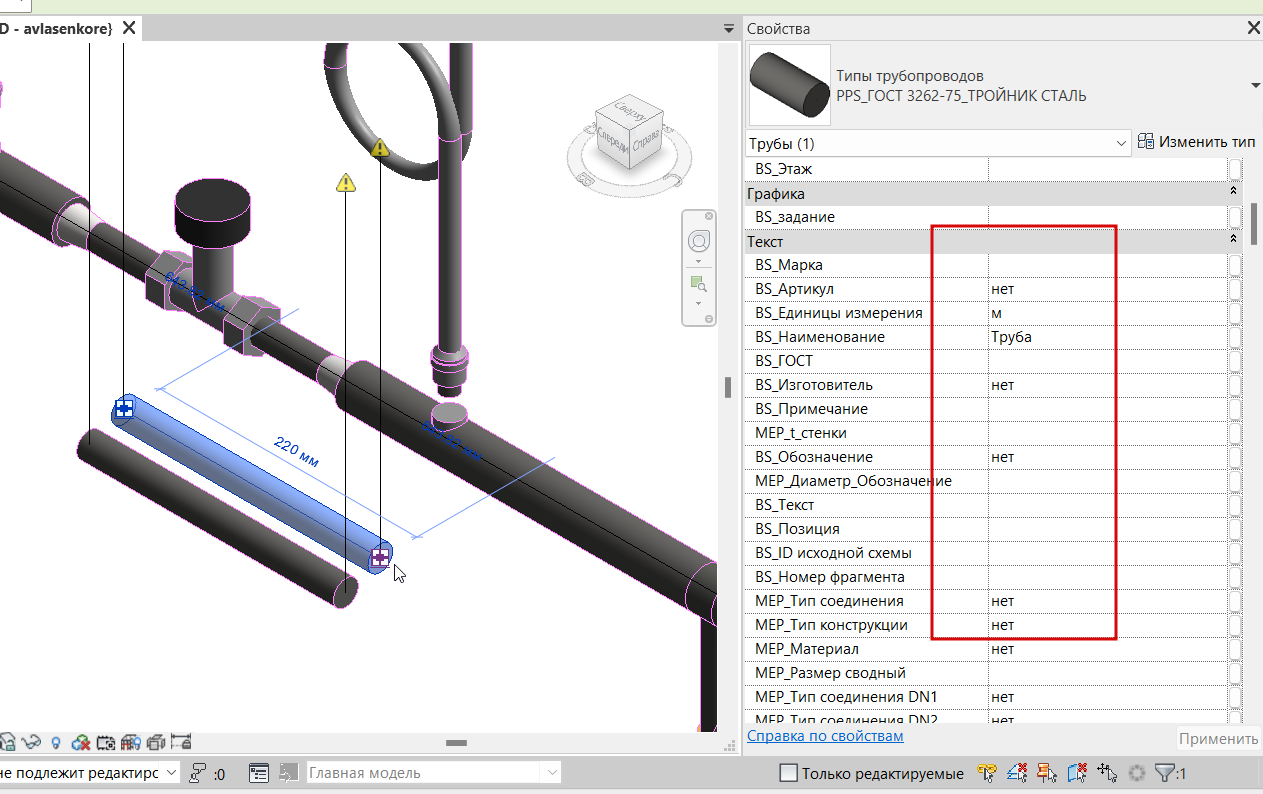1263x794 pixels.
Task: Click the empty BS_Марка value field
Action: [1108, 265]
